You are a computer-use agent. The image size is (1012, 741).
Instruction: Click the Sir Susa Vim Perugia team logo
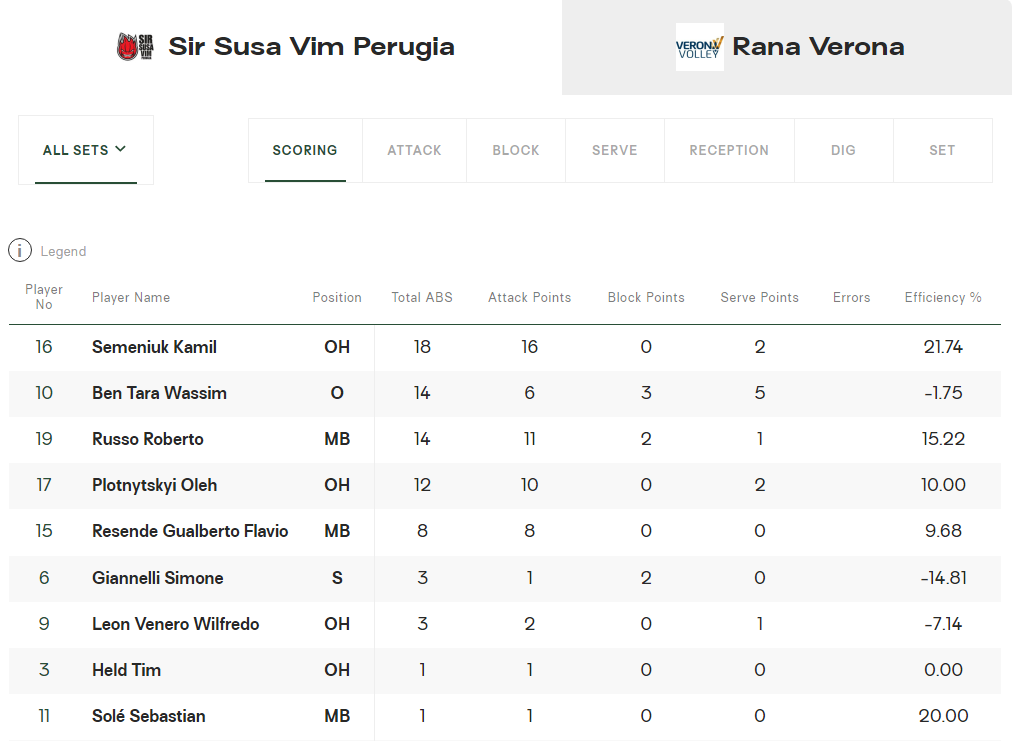point(135,47)
